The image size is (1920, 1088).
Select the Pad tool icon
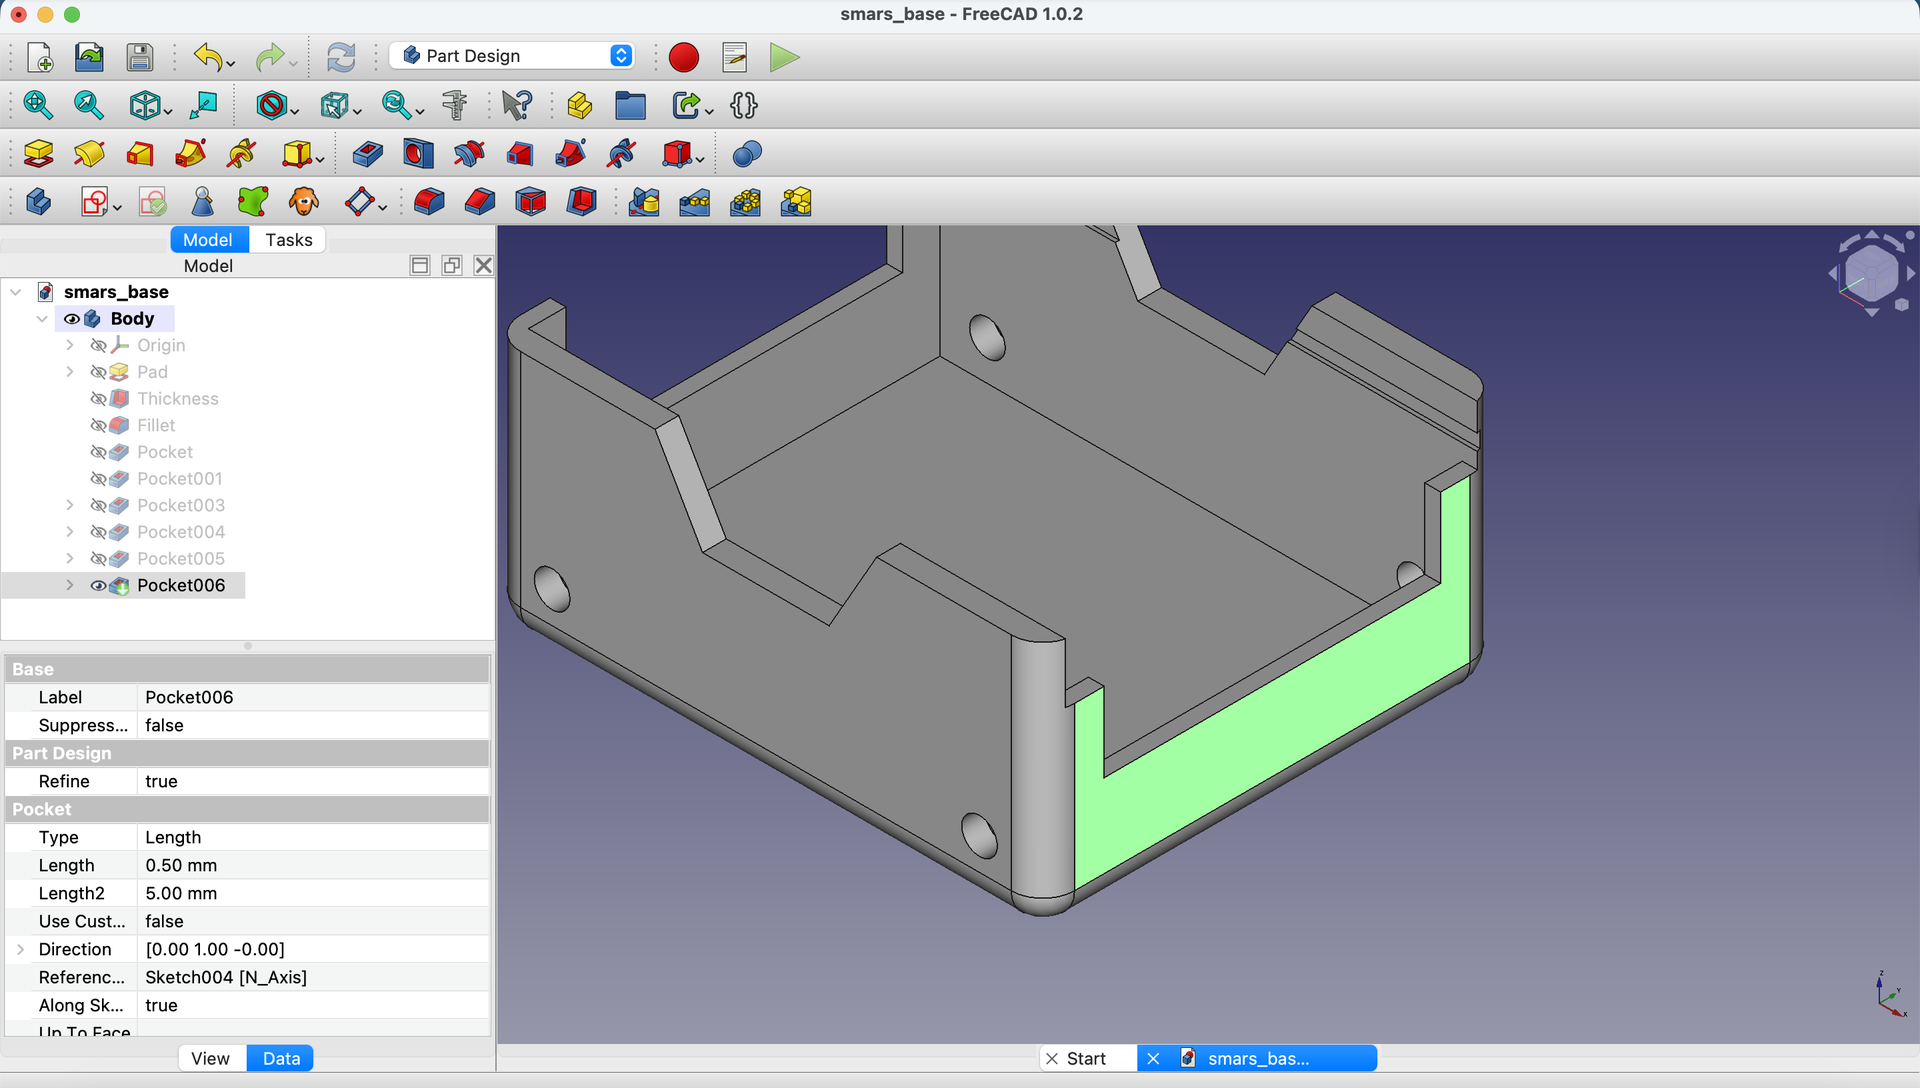tap(38, 154)
